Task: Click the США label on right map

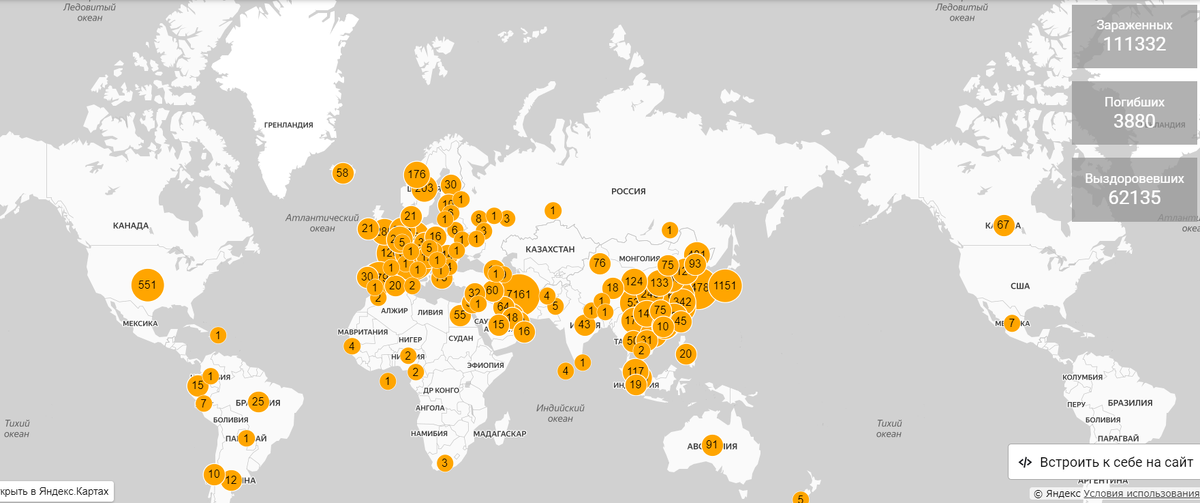Action: (1020, 286)
